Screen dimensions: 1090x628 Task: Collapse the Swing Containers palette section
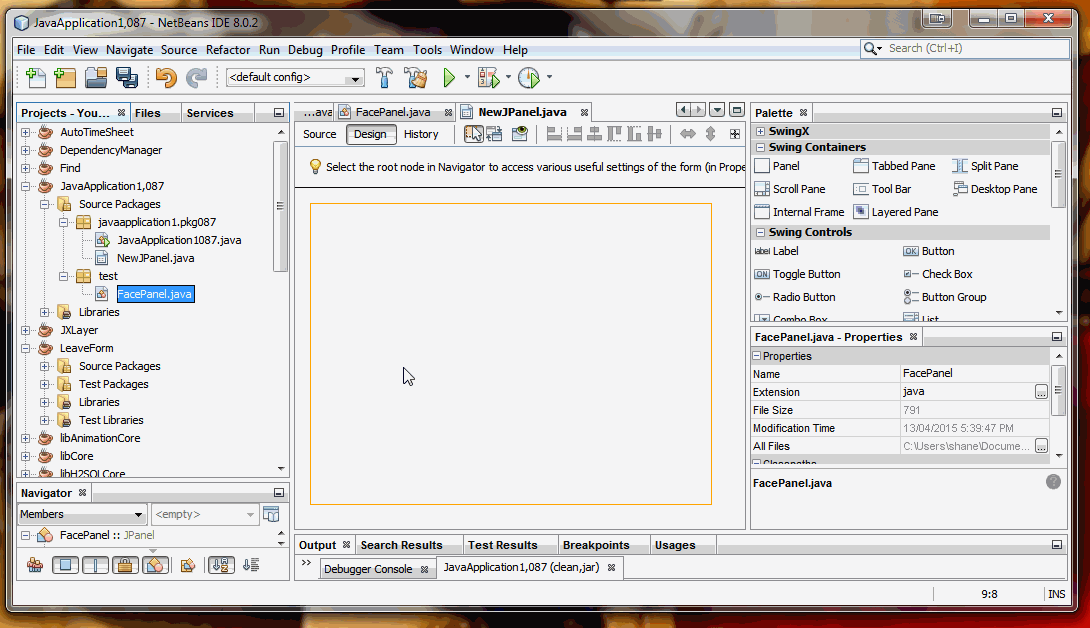pos(763,147)
